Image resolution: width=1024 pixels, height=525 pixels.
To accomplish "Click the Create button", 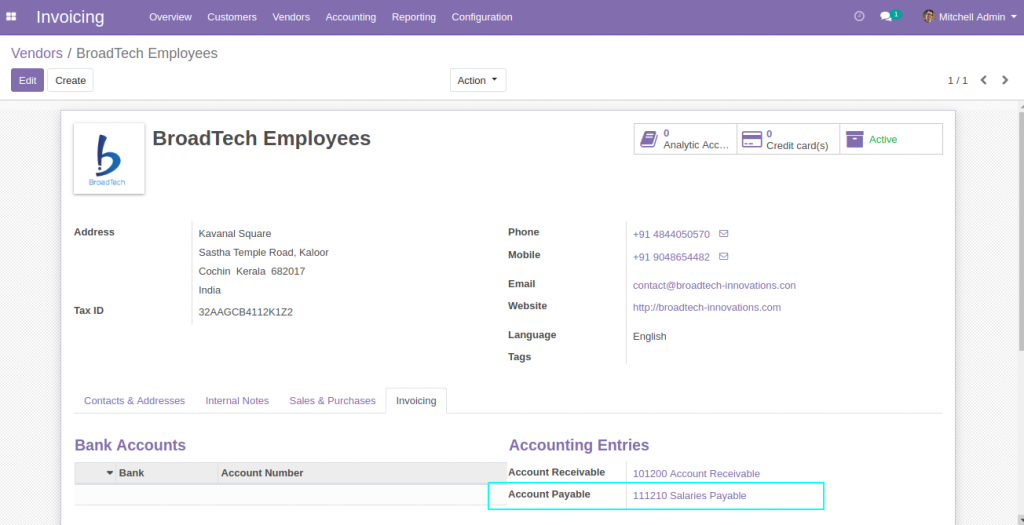I will coord(71,80).
